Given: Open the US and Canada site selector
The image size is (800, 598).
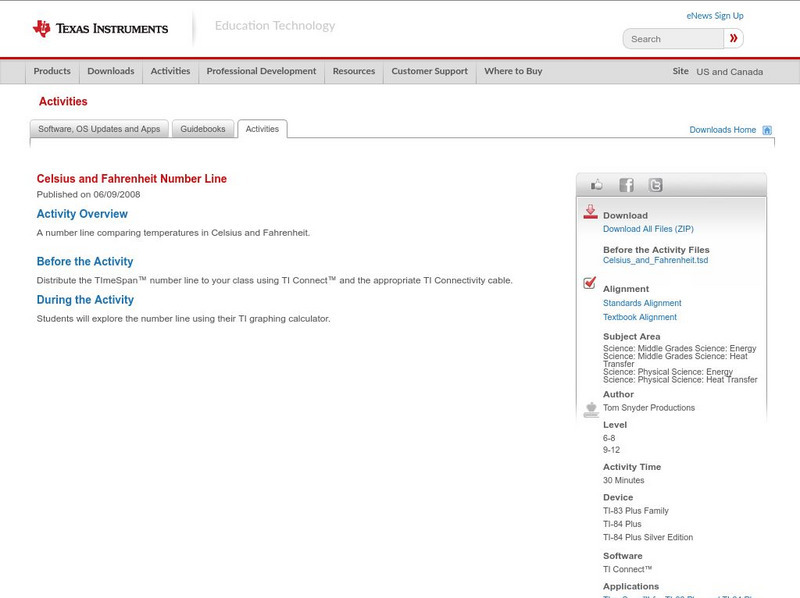Looking at the screenshot, I should (x=729, y=72).
